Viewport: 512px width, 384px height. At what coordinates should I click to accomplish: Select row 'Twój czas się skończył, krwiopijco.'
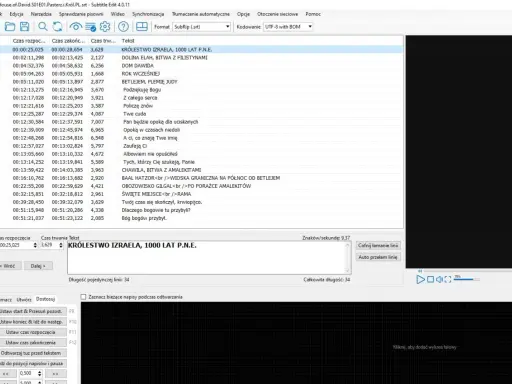(x=201, y=202)
